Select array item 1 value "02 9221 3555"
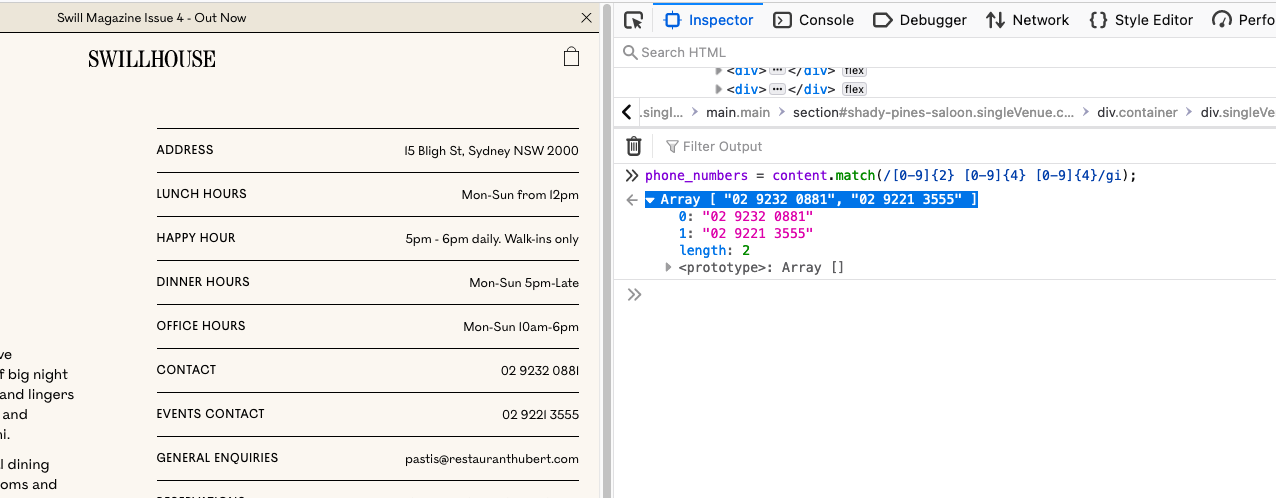The width and height of the screenshot is (1276, 498). pyautogui.click(x=758, y=234)
